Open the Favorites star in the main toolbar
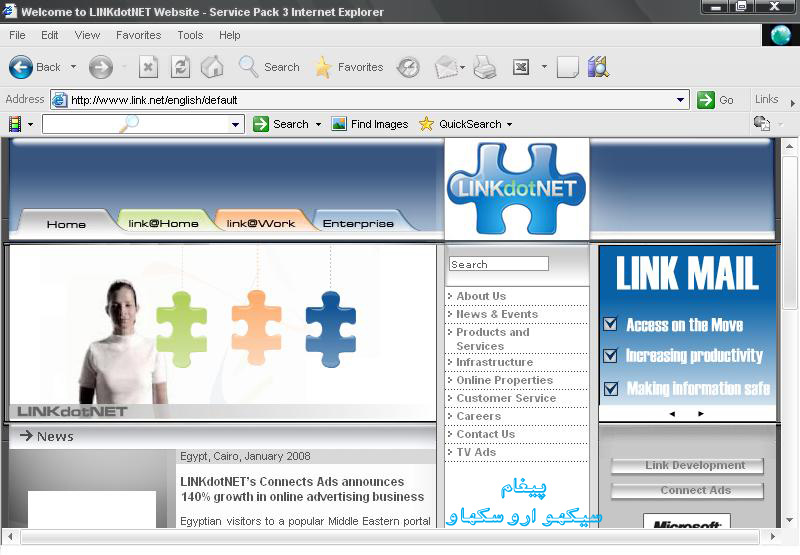The width and height of the screenshot is (800, 555). coord(323,67)
